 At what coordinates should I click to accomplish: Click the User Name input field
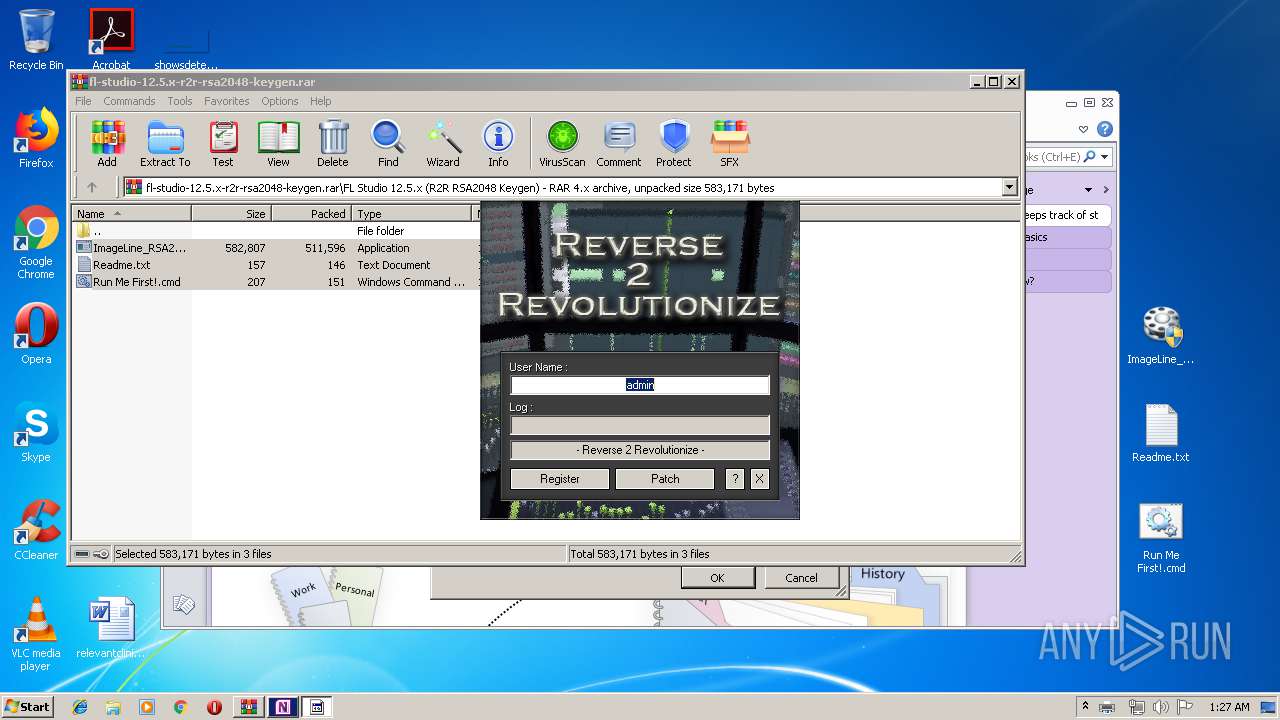click(x=640, y=385)
